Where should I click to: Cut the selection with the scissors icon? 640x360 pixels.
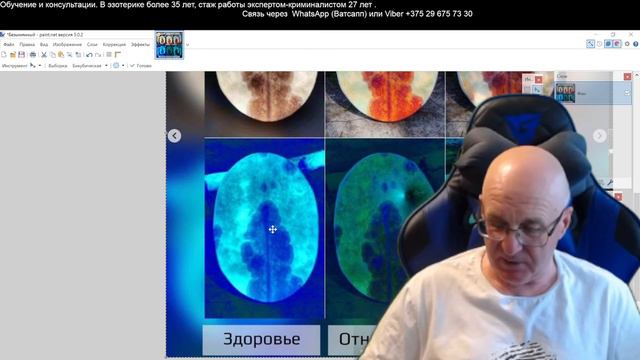[x=44, y=54]
